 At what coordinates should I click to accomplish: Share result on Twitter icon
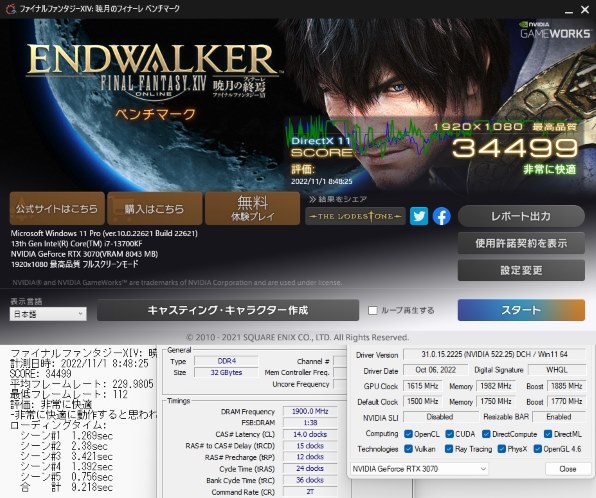(419, 216)
